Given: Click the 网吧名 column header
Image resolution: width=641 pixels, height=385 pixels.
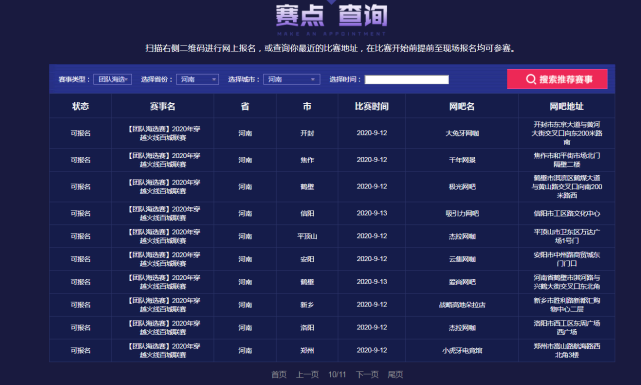Looking at the screenshot, I should (462, 106).
